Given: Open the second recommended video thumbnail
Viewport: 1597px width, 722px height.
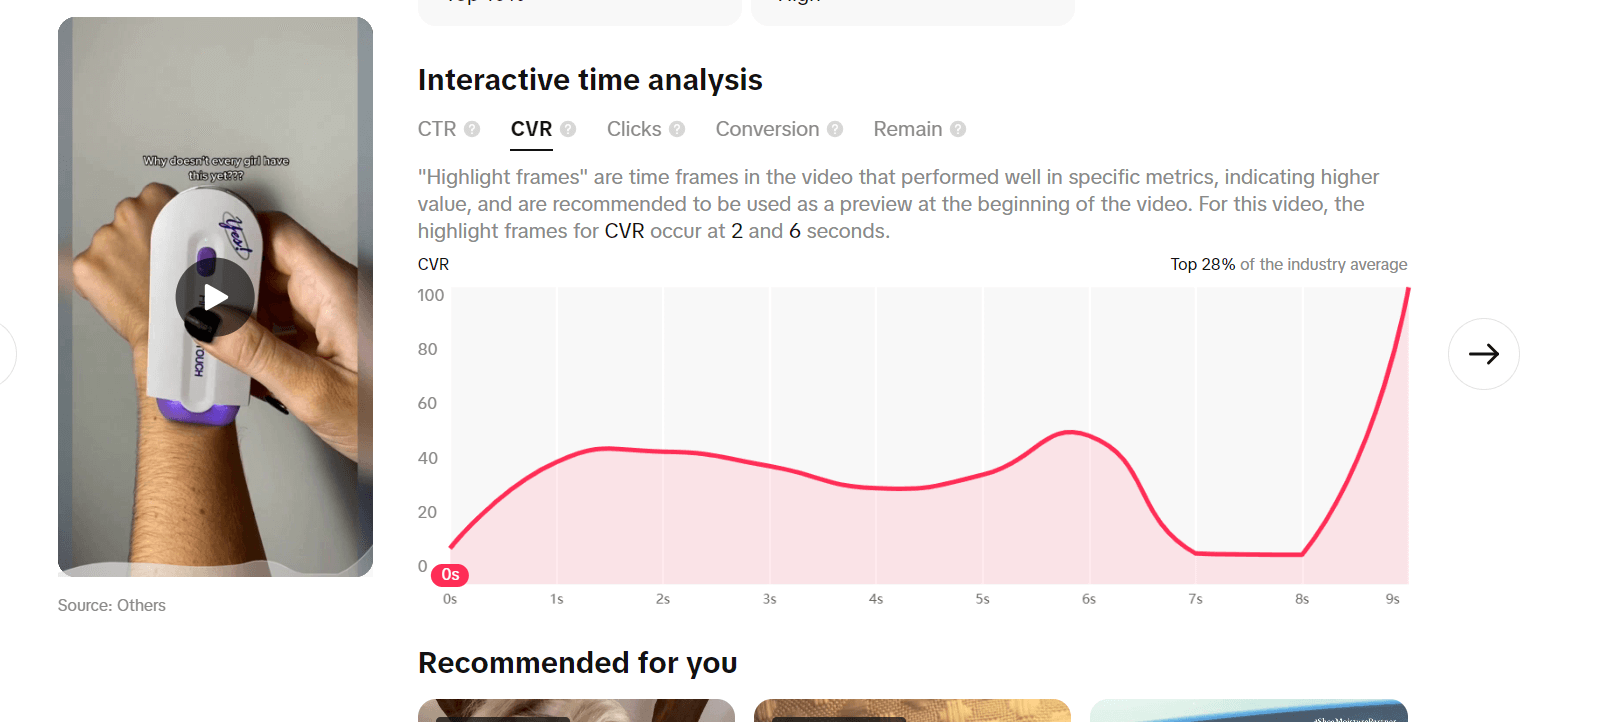Looking at the screenshot, I should 912,710.
